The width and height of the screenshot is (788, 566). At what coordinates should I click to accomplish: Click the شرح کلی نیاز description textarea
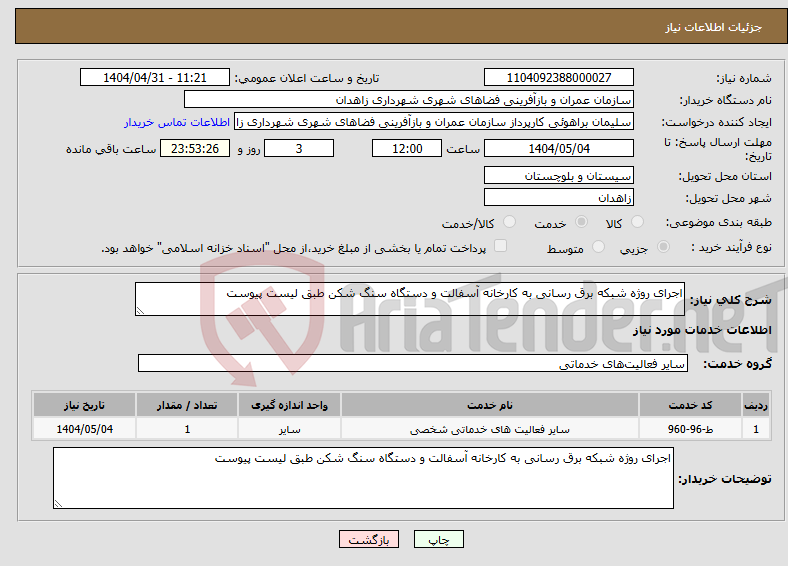tap(410, 299)
